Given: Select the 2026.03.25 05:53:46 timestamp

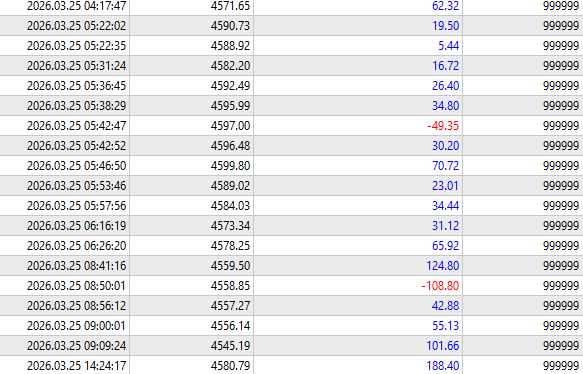Looking at the screenshot, I should [x=77, y=186].
